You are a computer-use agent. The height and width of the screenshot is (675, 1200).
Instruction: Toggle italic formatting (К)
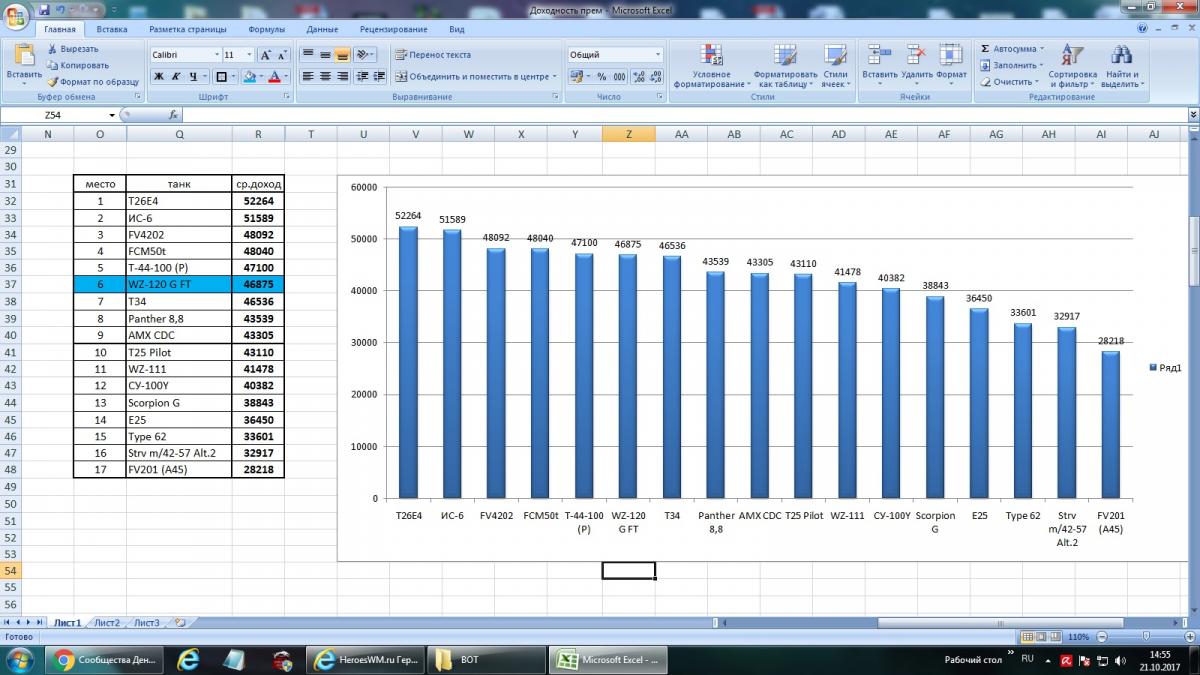(x=176, y=77)
